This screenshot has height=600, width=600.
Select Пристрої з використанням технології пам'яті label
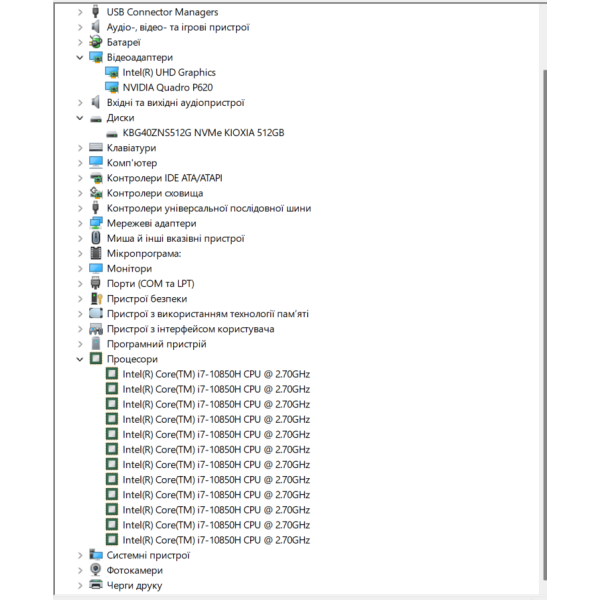click(208, 314)
